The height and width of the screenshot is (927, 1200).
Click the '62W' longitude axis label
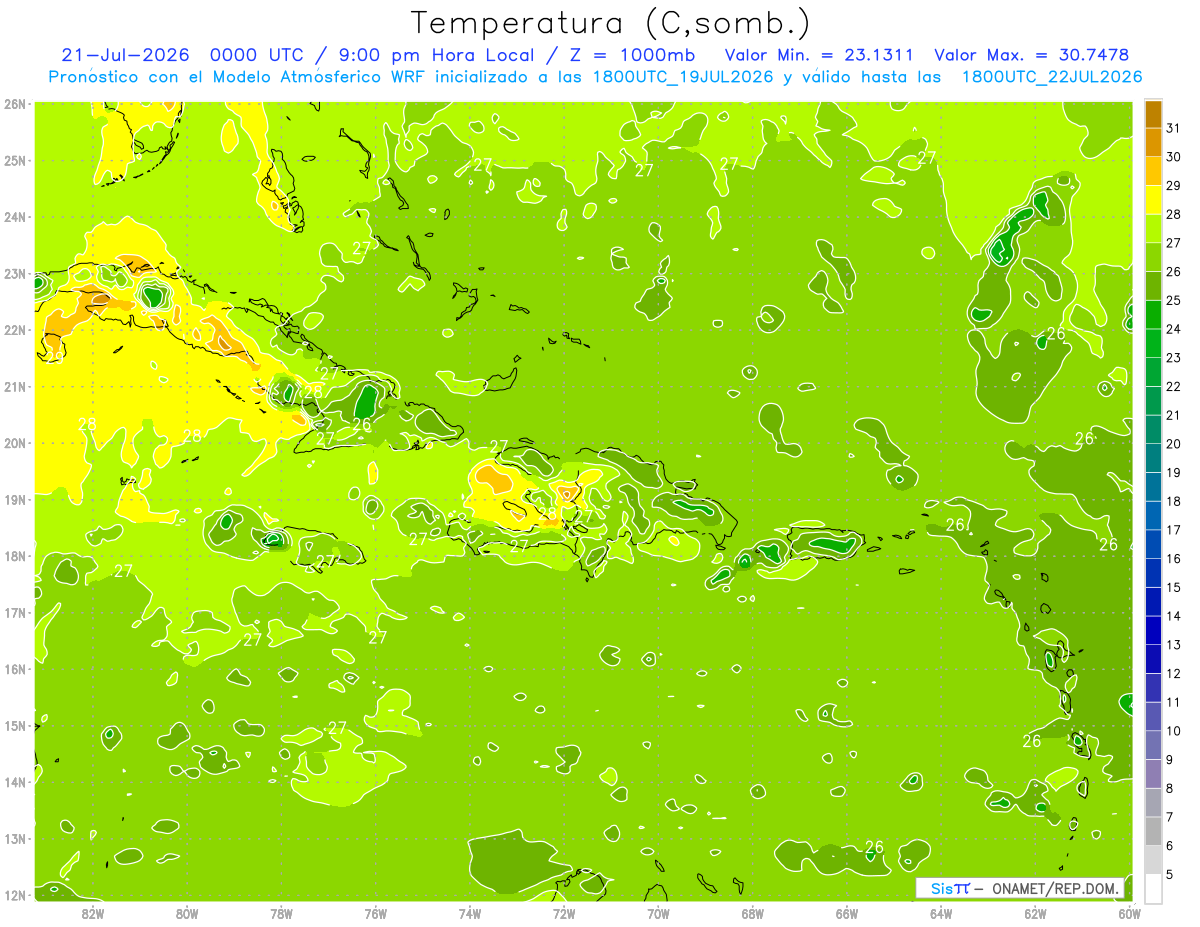coord(1035,913)
